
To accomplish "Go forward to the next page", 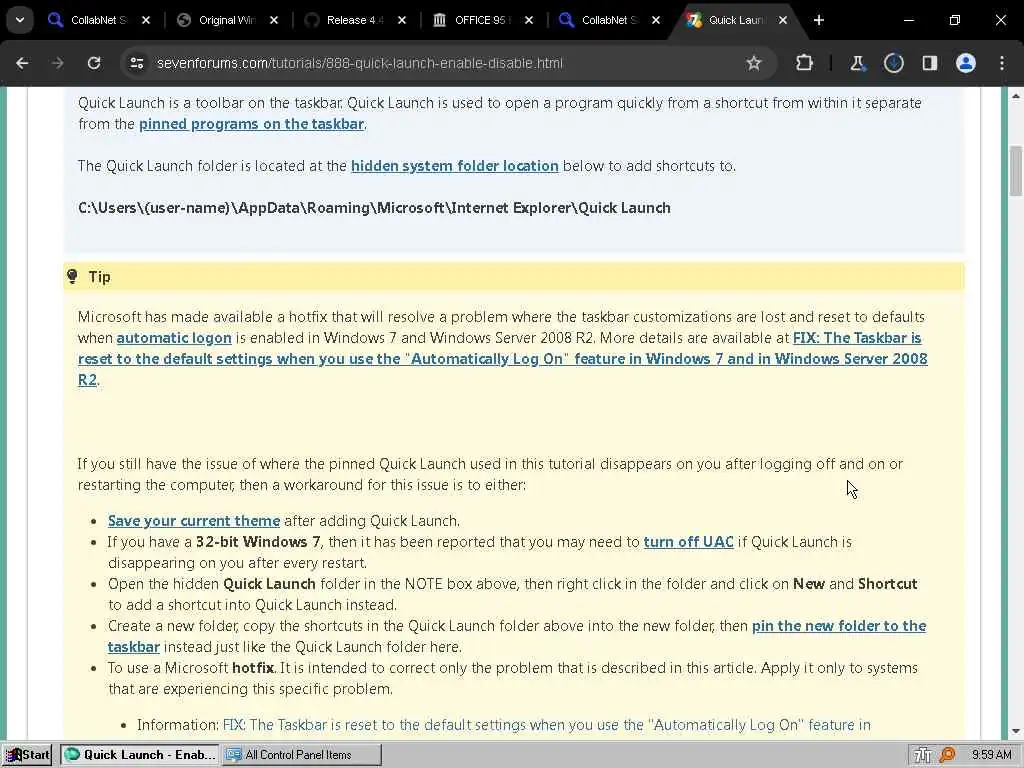I will point(58,63).
